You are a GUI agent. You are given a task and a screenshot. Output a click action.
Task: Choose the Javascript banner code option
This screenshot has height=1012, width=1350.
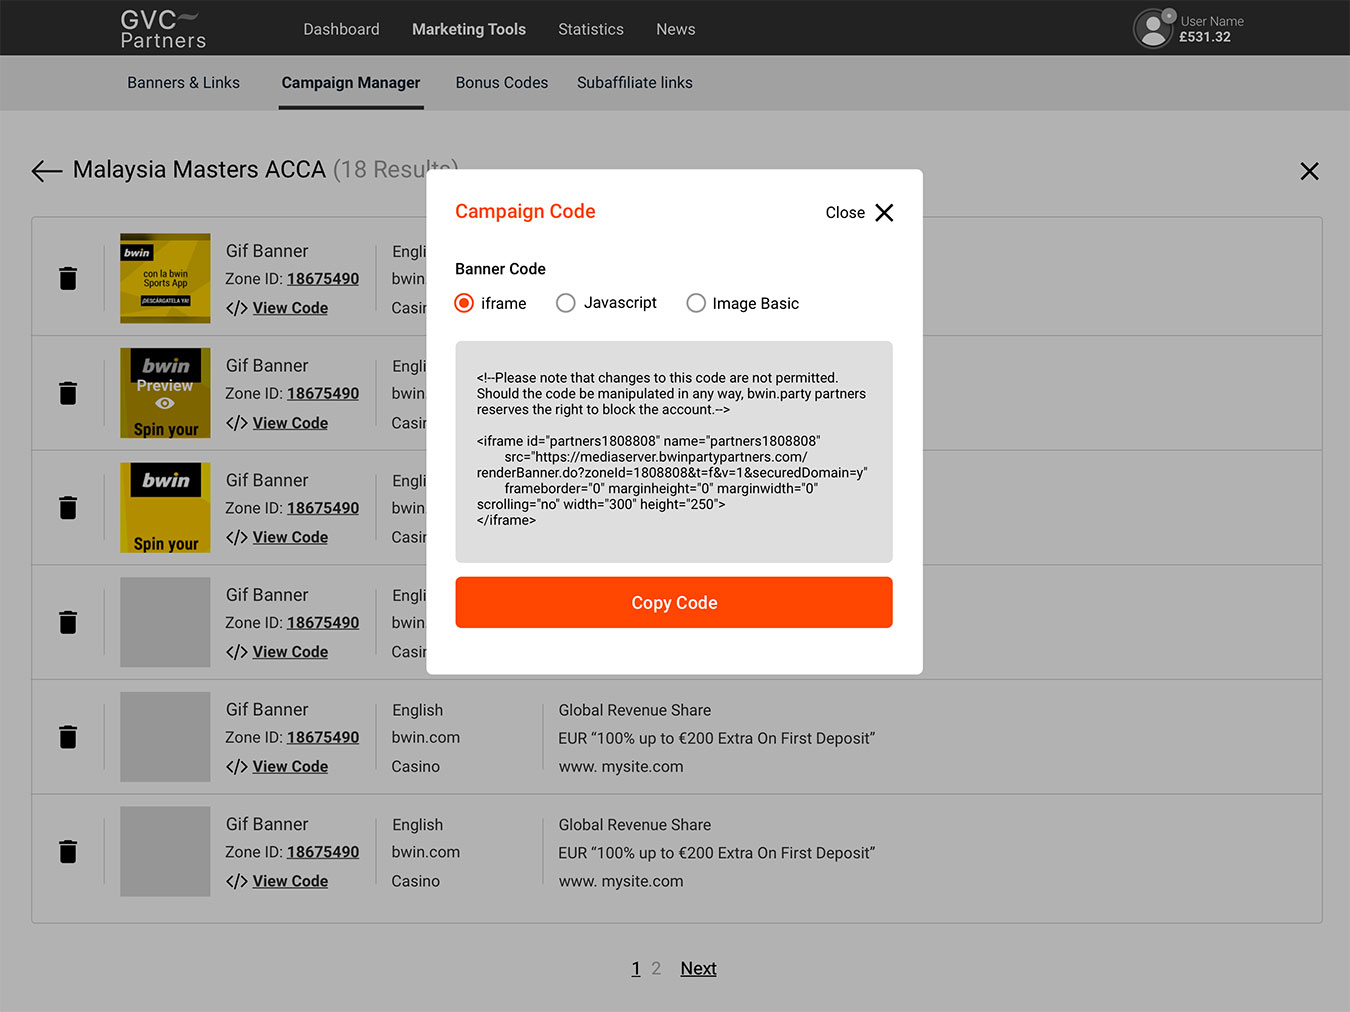pos(566,303)
